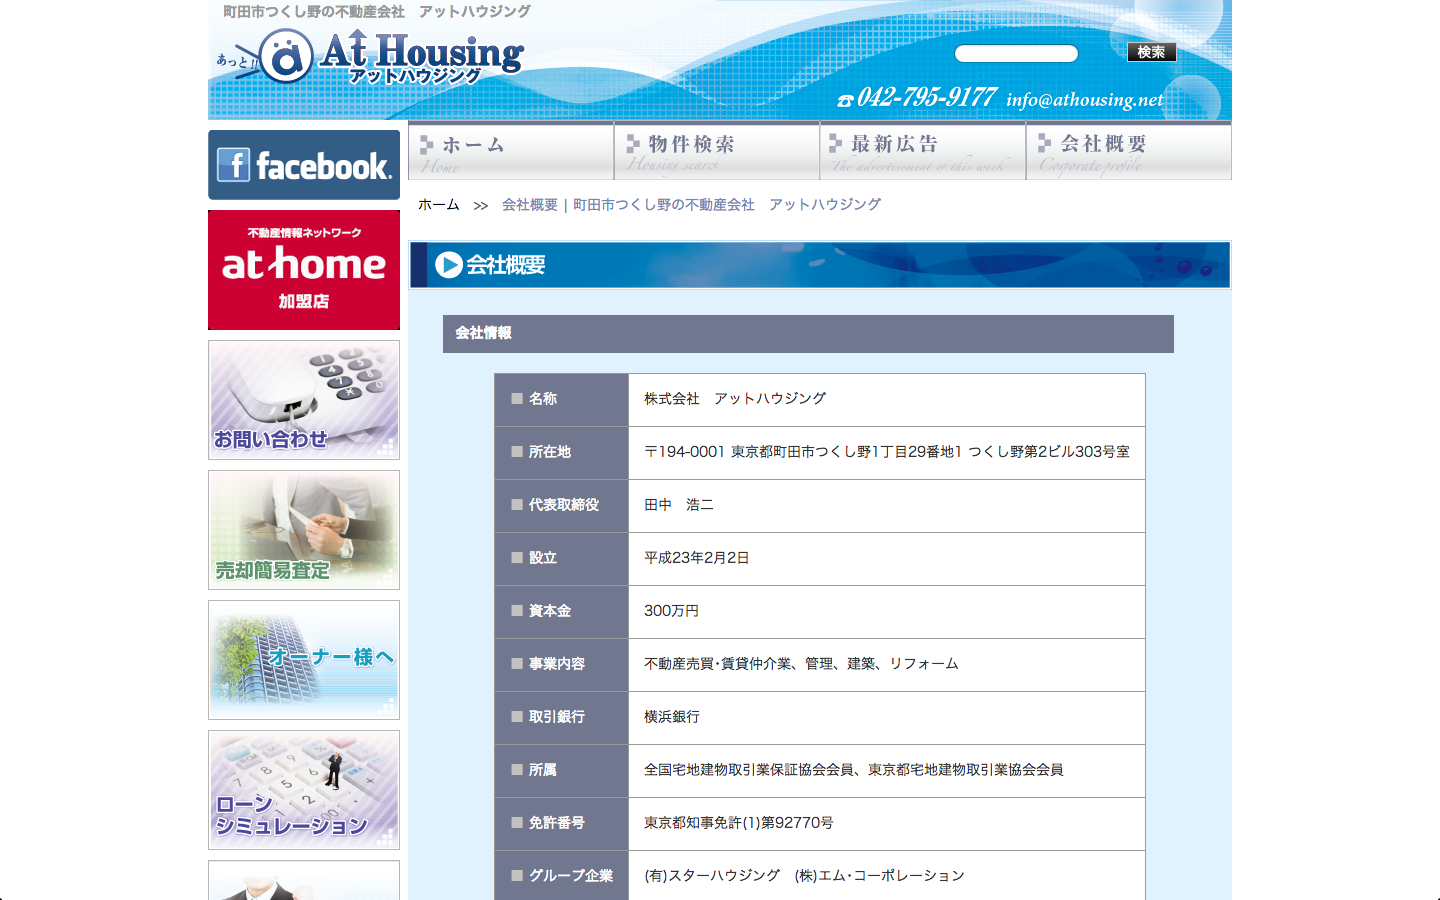Click the 東京都知事免許(1)第92770号 value
This screenshot has height=900, width=1440.
coord(739,823)
